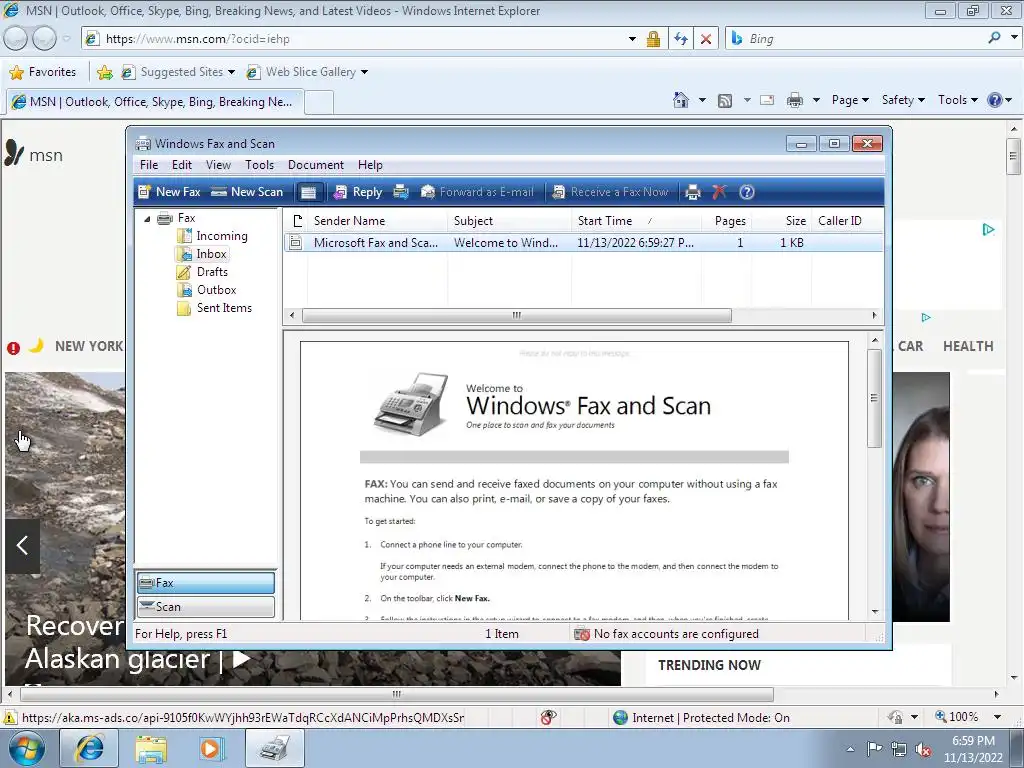Sort by Start Time column header
Viewport: 1024px width, 768px height.
(637, 221)
